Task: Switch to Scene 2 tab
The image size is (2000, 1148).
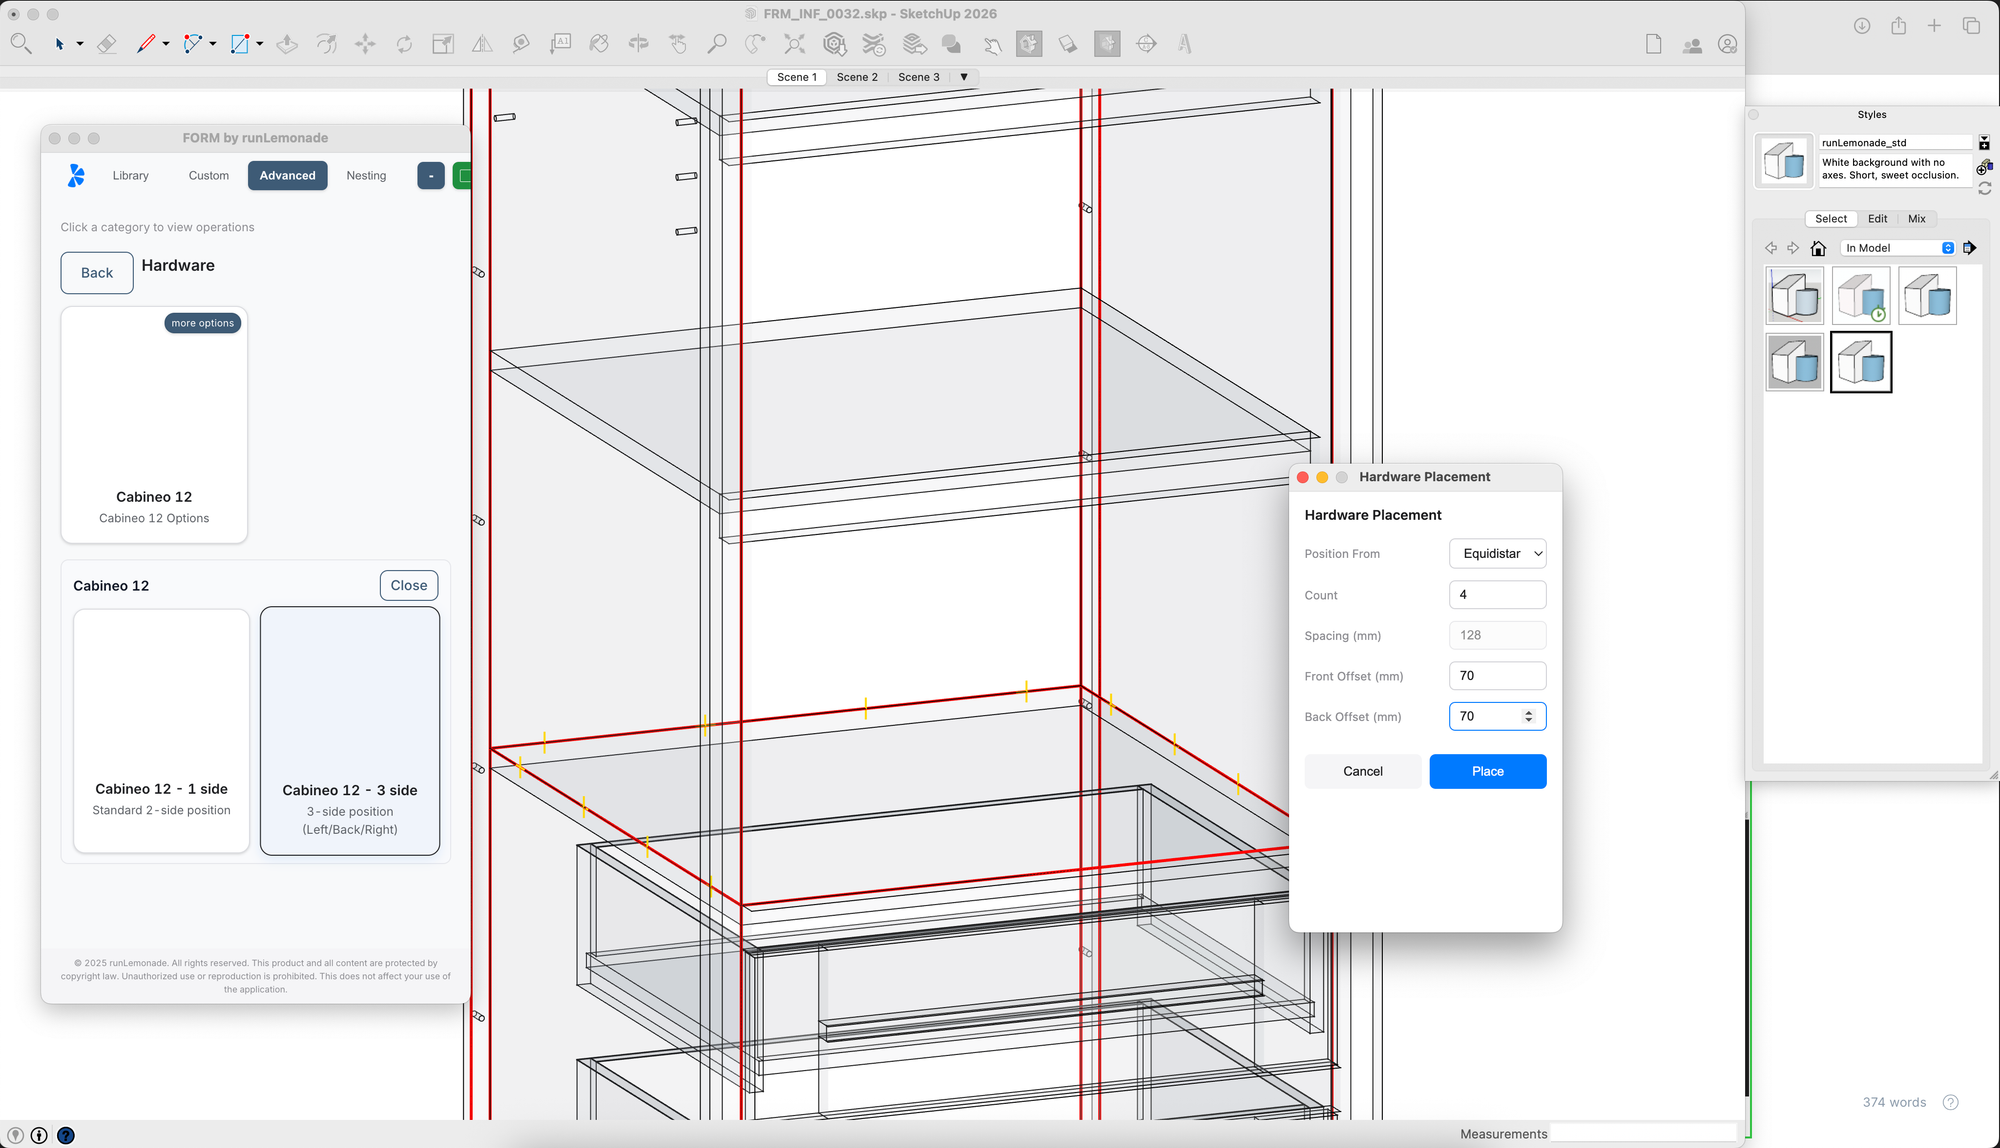Action: pos(857,77)
